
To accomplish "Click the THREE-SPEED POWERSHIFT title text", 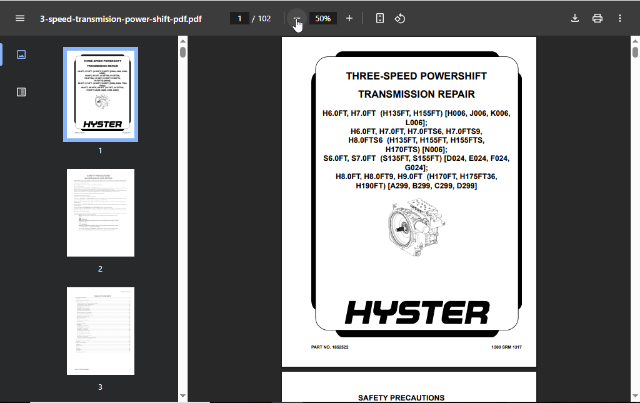I will pyautogui.click(x=416, y=76).
